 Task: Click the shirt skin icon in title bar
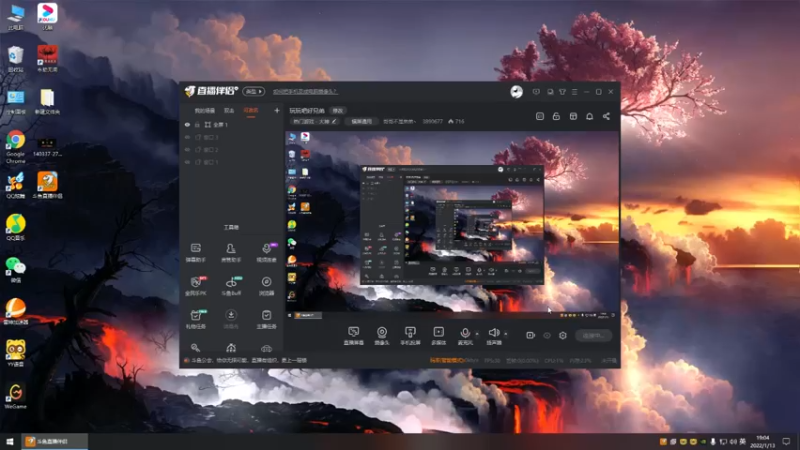click(562, 92)
